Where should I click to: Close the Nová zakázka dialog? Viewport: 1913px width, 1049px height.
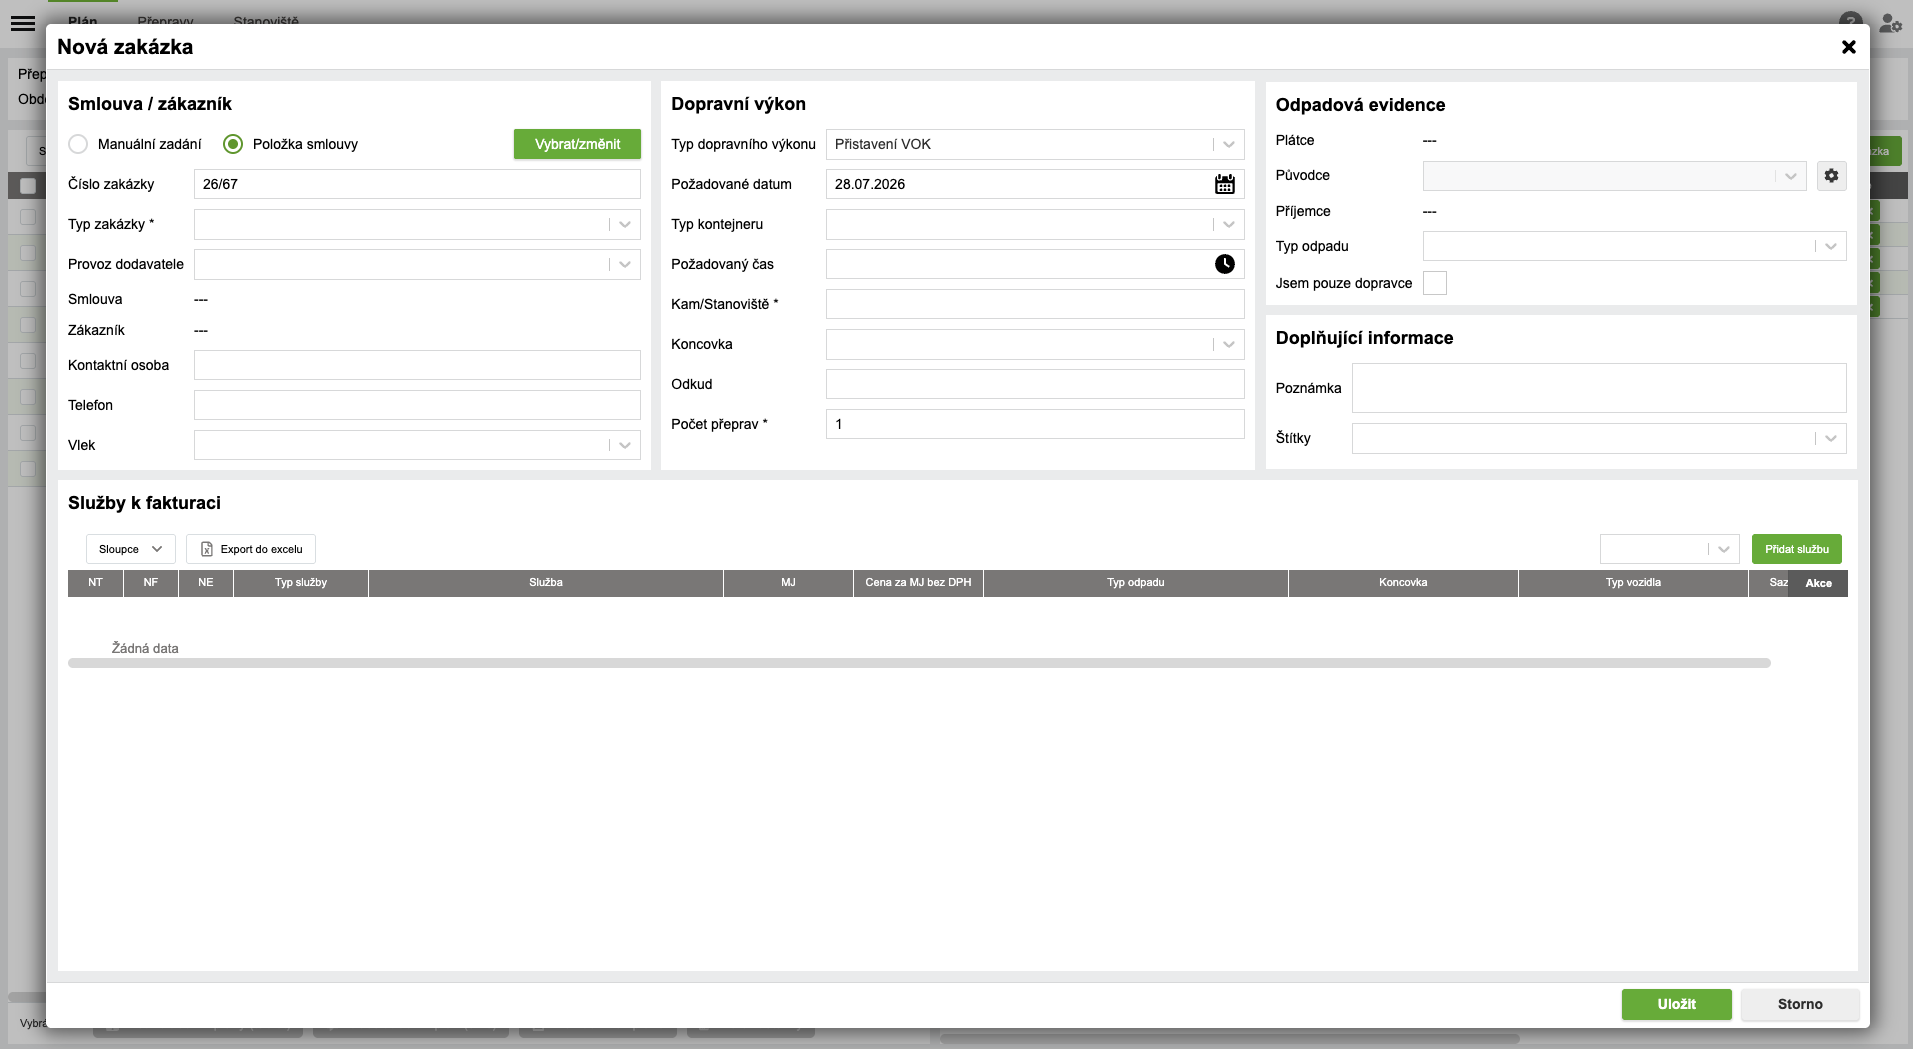1849,47
